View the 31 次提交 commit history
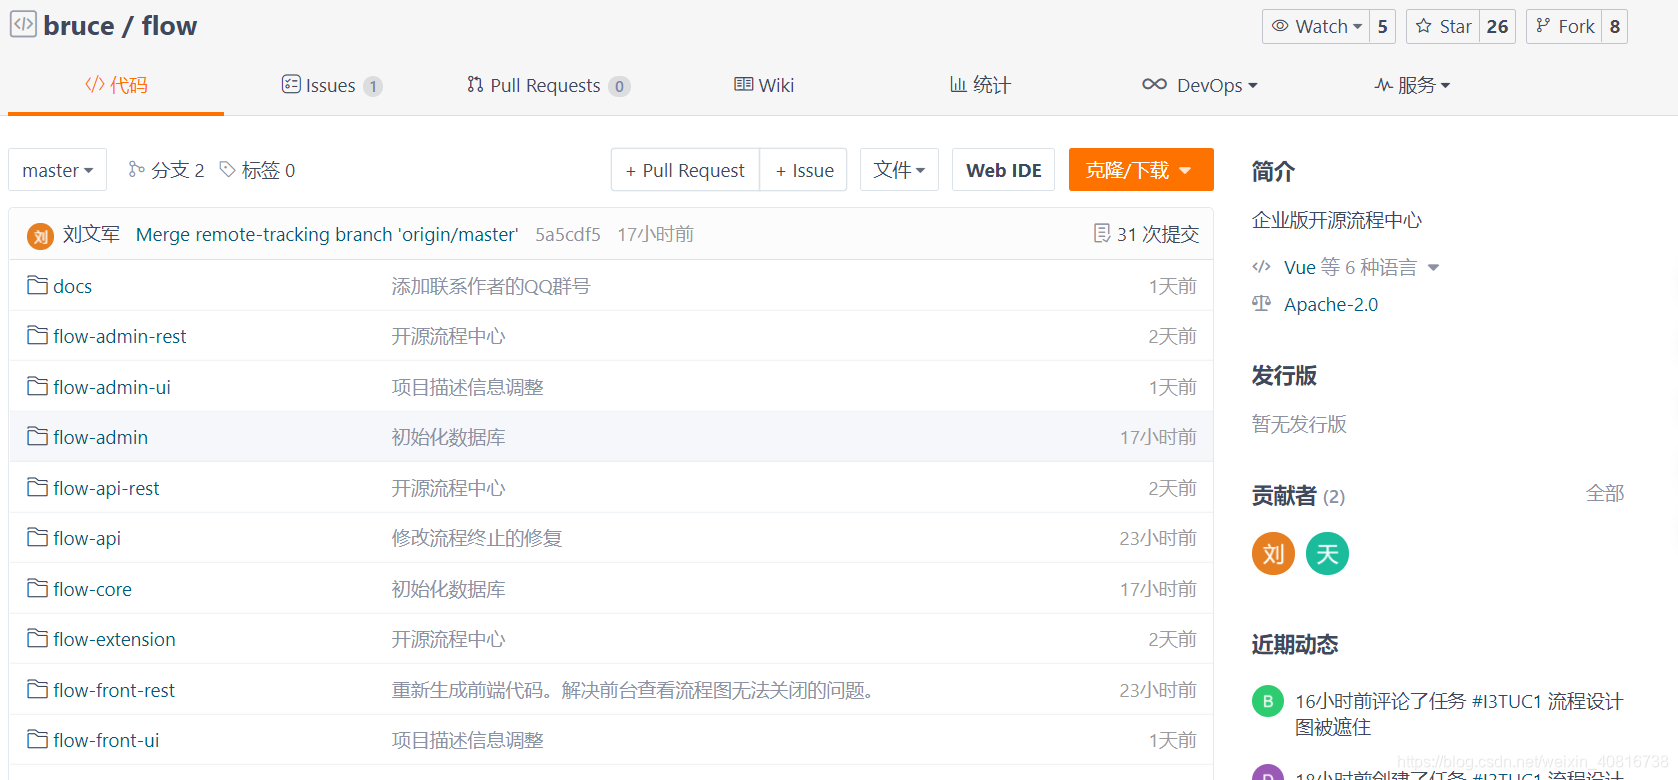Viewport: 1678px width, 780px height. pos(1157,234)
